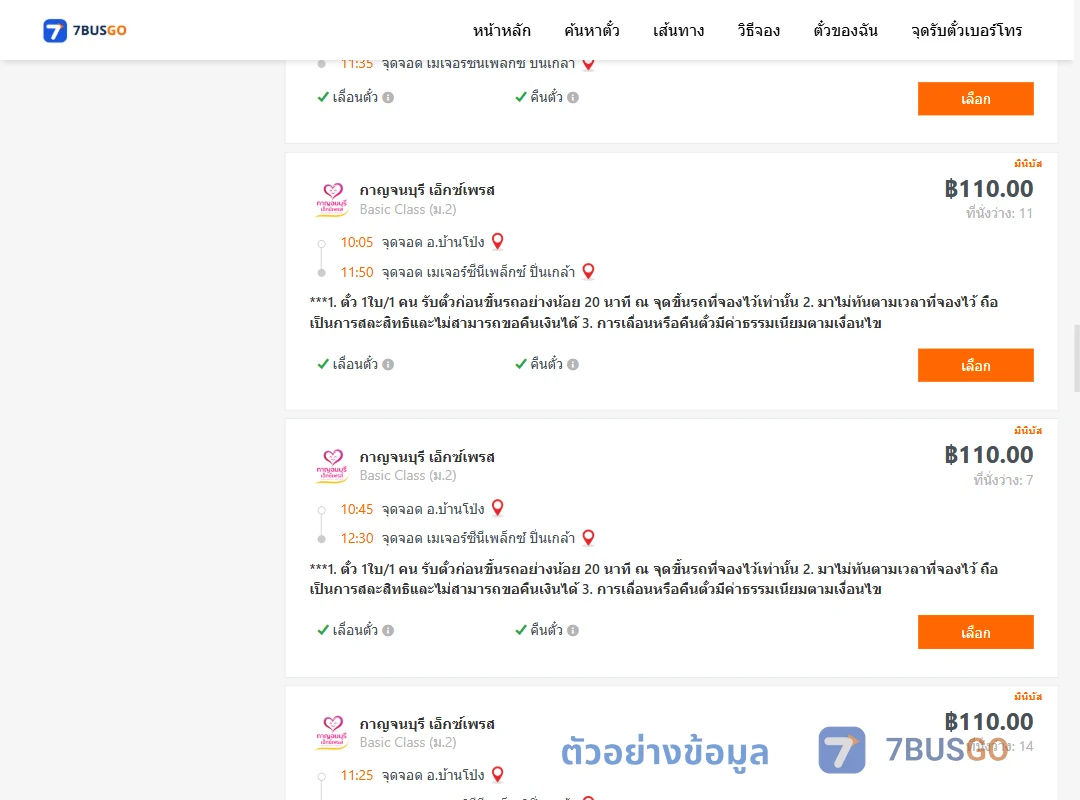
Task: Show map pin for 10:45 จุดจอด อ.บ้านโป่ง
Action: point(497,508)
